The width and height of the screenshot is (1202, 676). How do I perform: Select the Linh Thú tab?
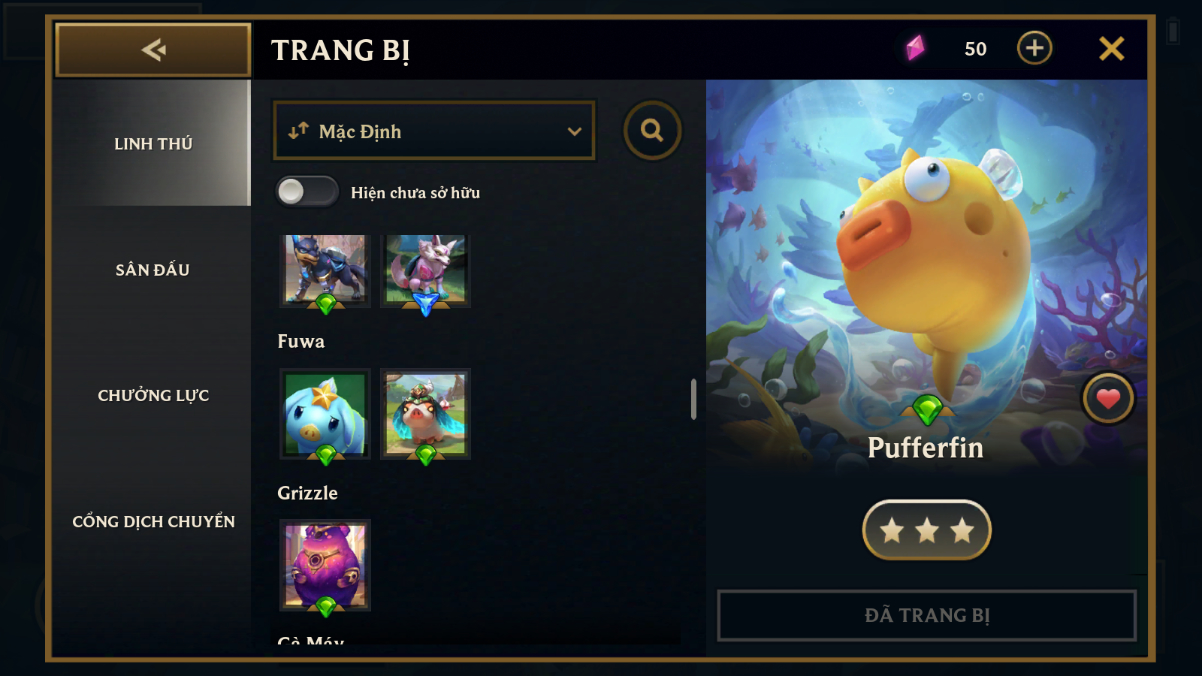click(x=153, y=143)
